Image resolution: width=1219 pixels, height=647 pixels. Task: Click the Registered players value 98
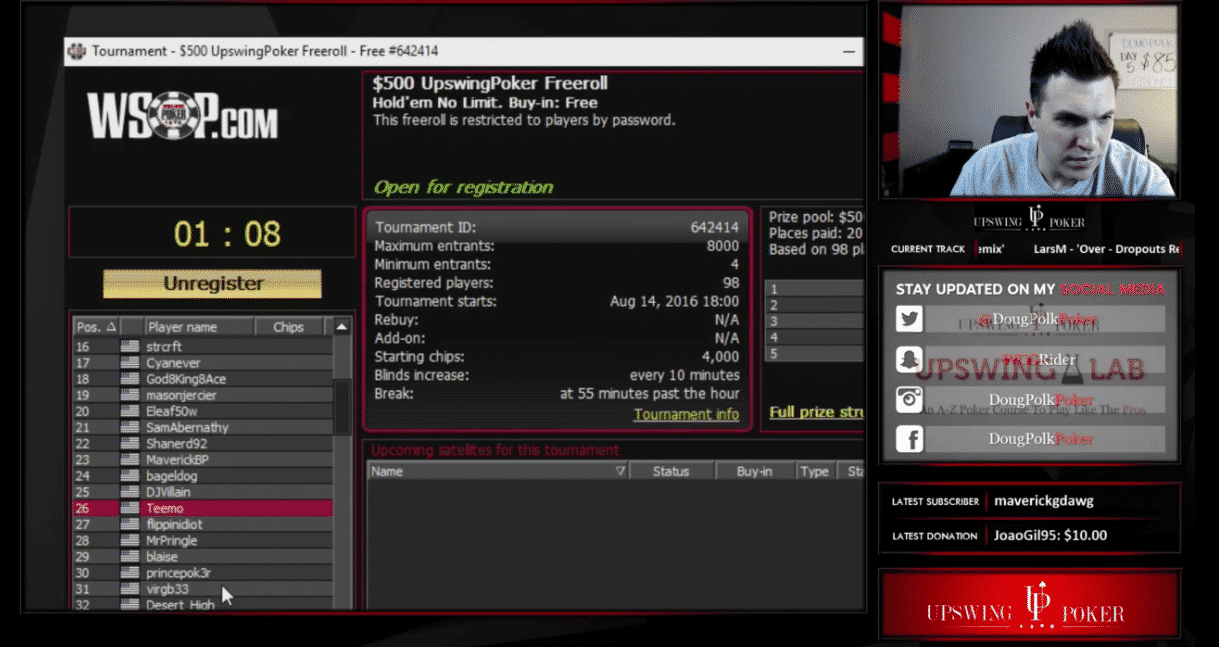click(731, 283)
